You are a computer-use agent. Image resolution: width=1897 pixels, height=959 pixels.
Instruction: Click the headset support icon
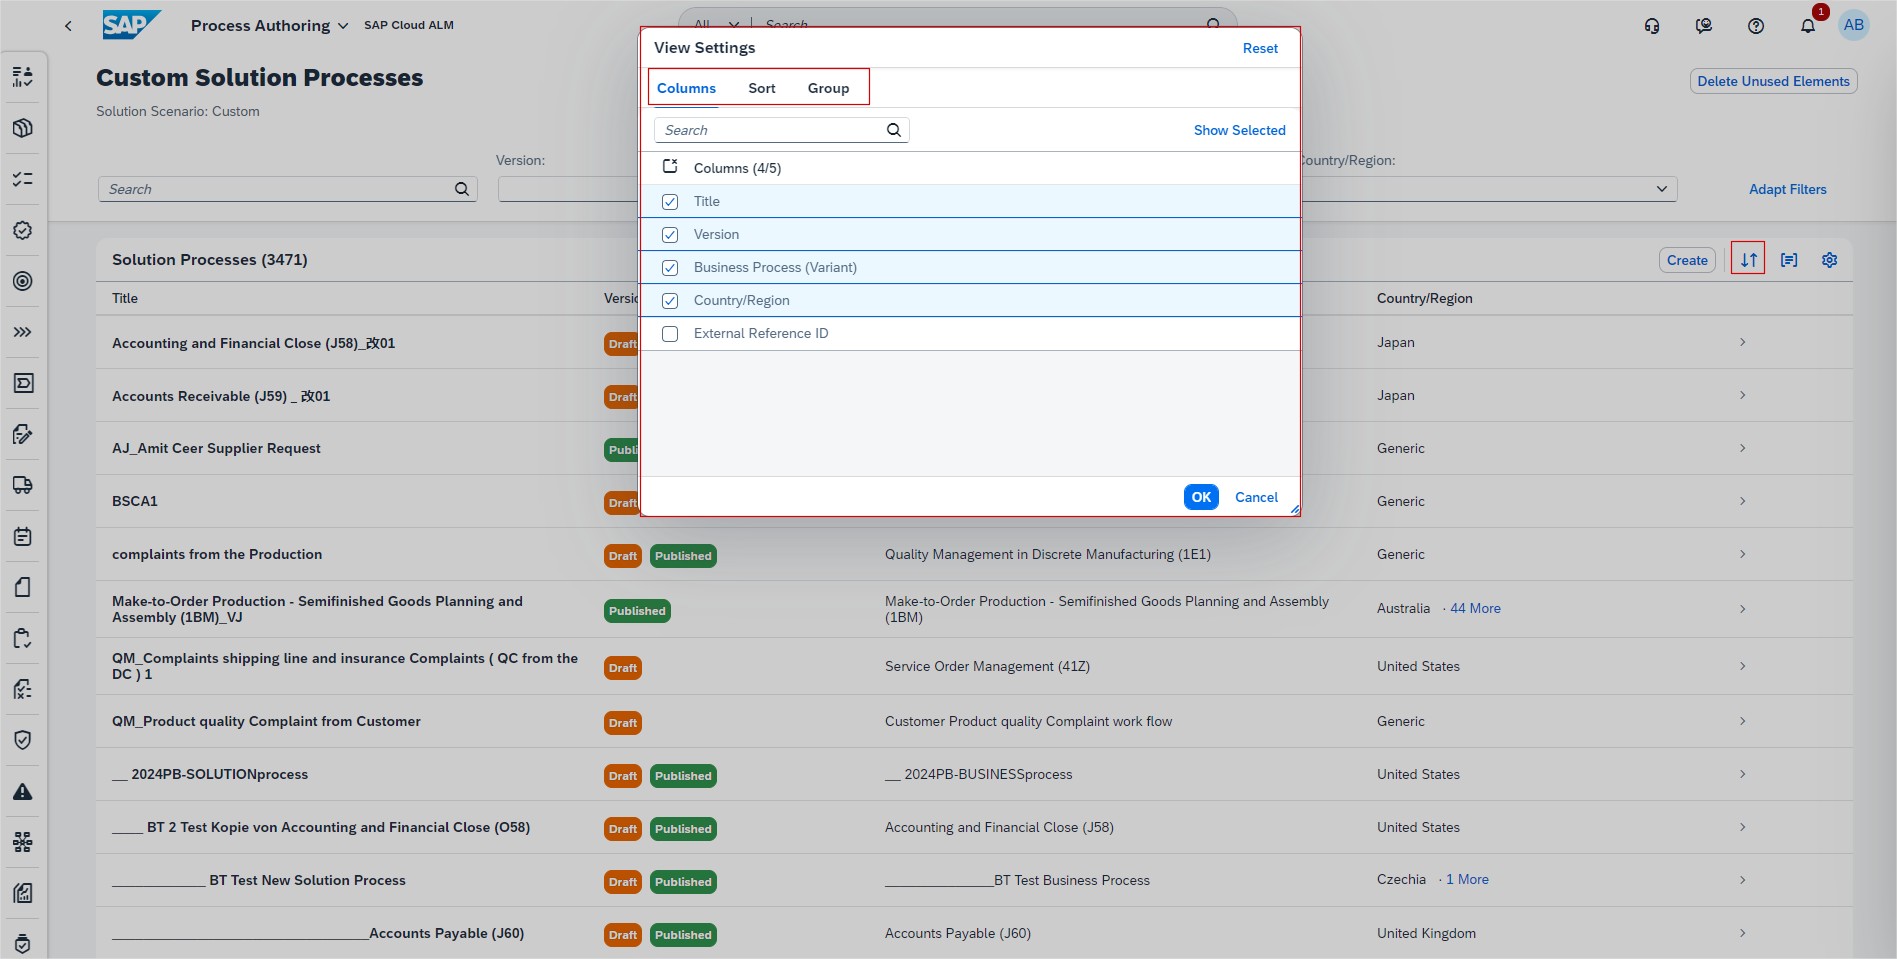(x=1652, y=26)
